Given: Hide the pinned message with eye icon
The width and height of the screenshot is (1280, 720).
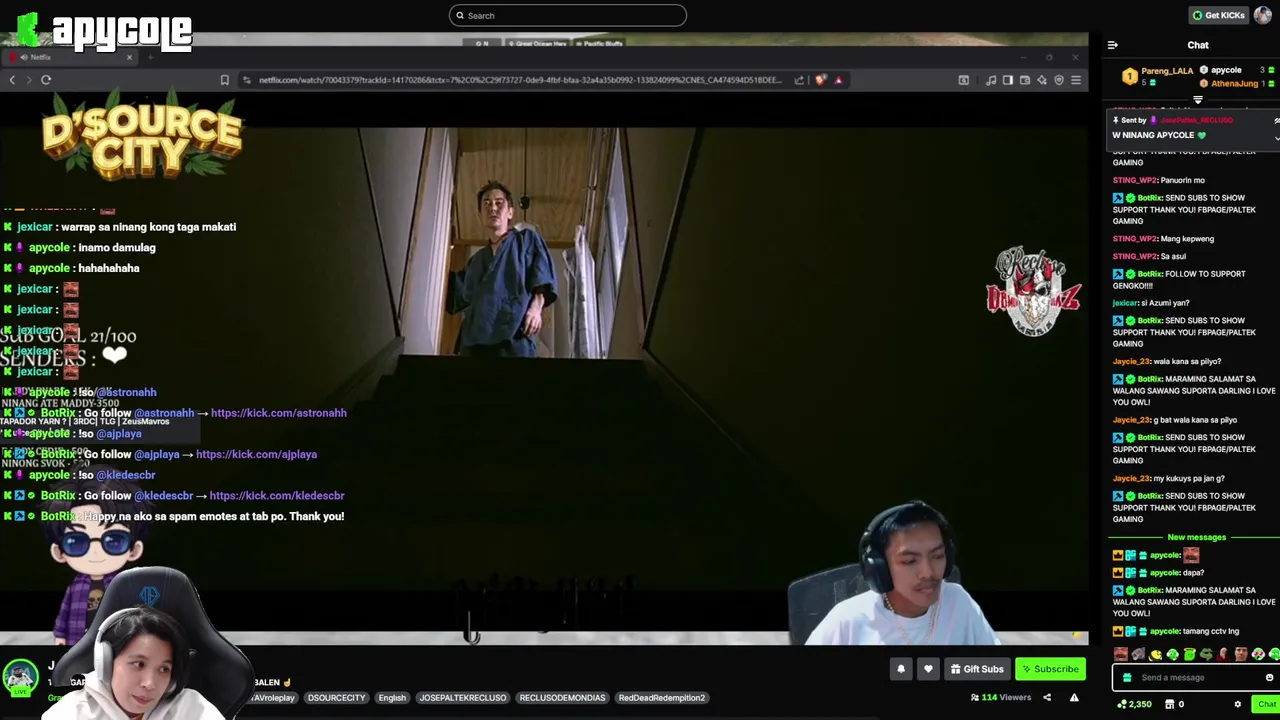Looking at the screenshot, I should pyautogui.click(x=1277, y=120).
